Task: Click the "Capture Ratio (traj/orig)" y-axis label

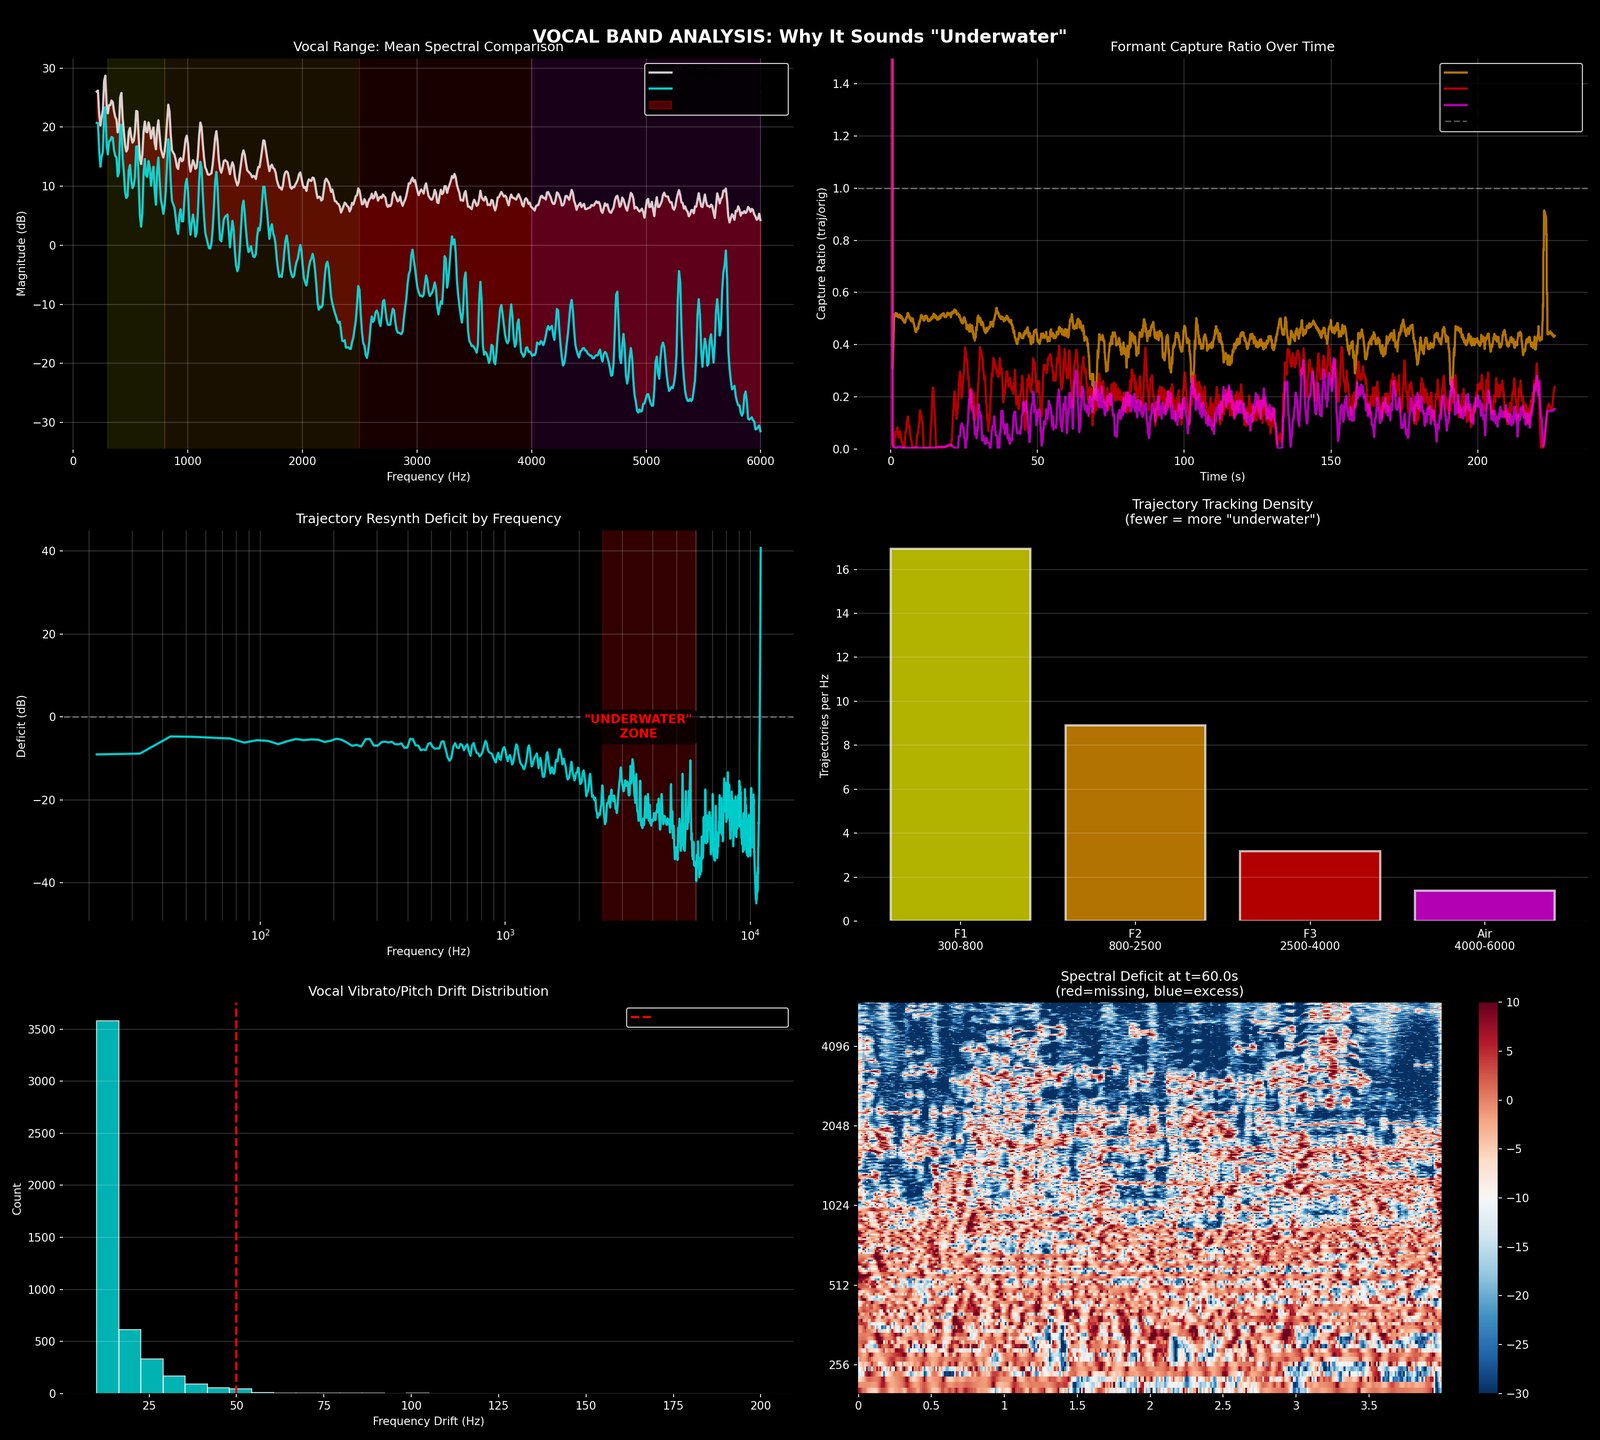Action: [821, 254]
